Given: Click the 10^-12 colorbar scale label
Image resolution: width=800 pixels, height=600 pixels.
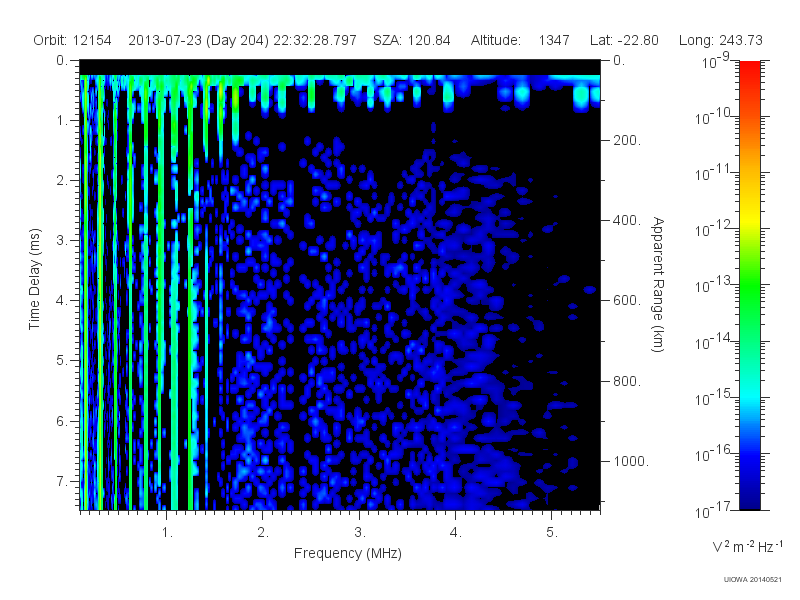Looking at the screenshot, I should click(x=713, y=229).
